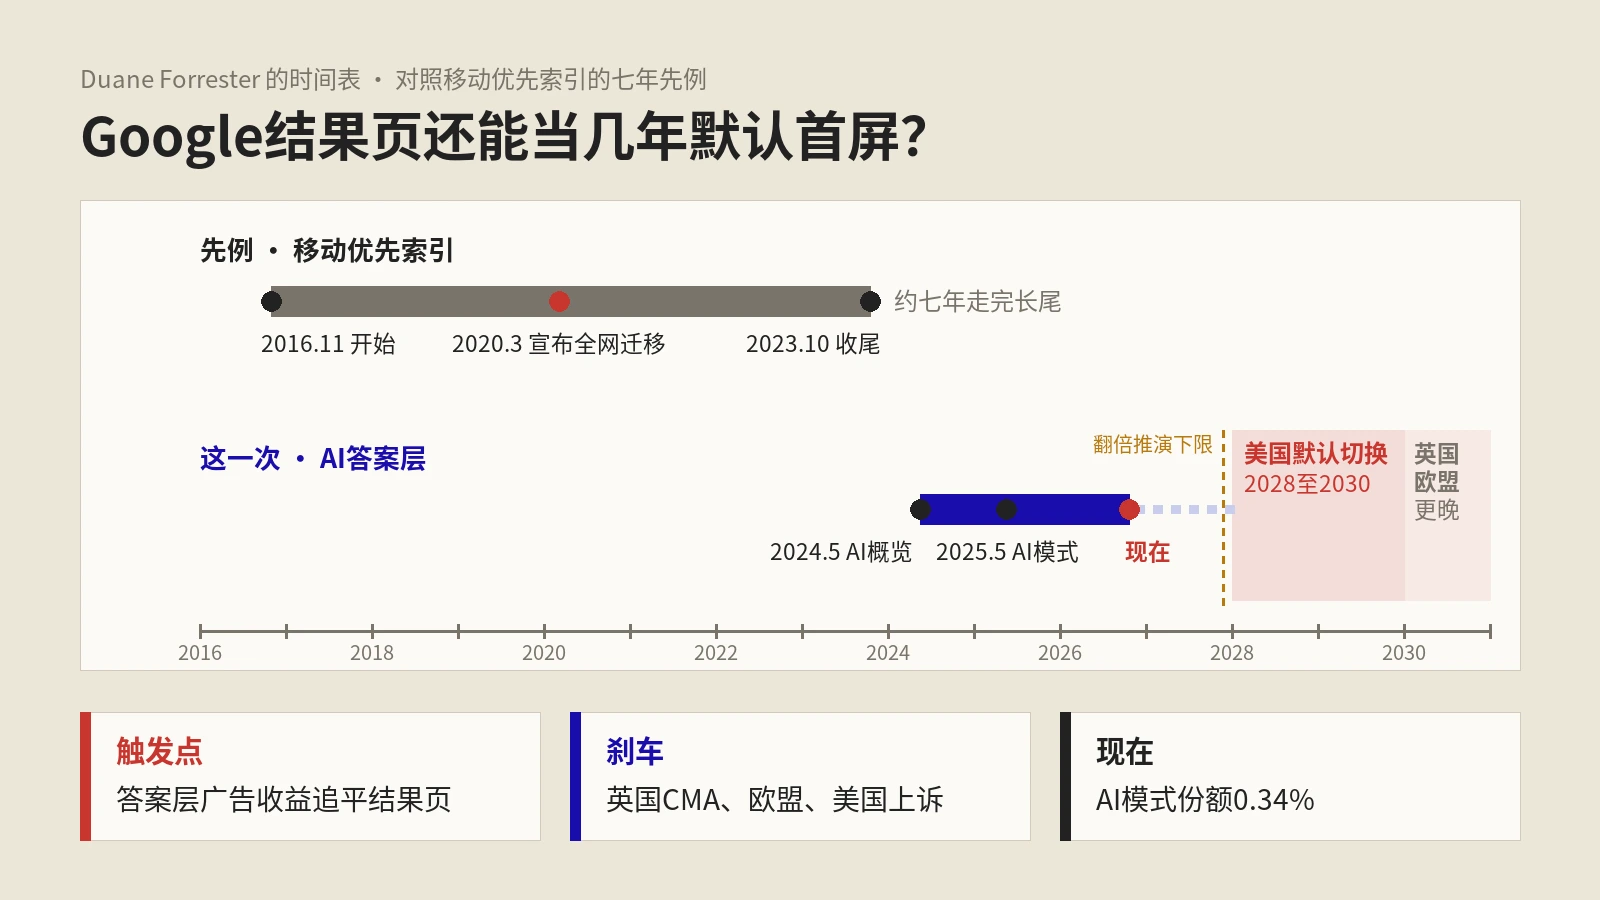Click the date range "2028至2030"

1307,484
